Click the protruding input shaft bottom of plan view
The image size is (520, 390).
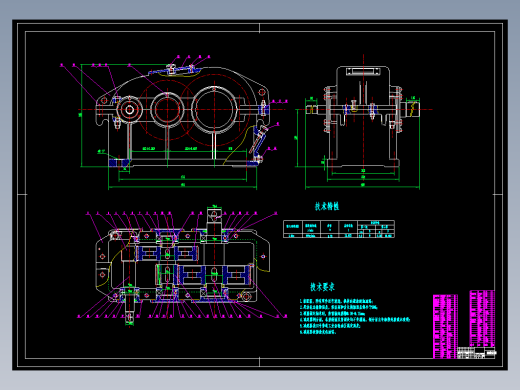(x=130, y=312)
